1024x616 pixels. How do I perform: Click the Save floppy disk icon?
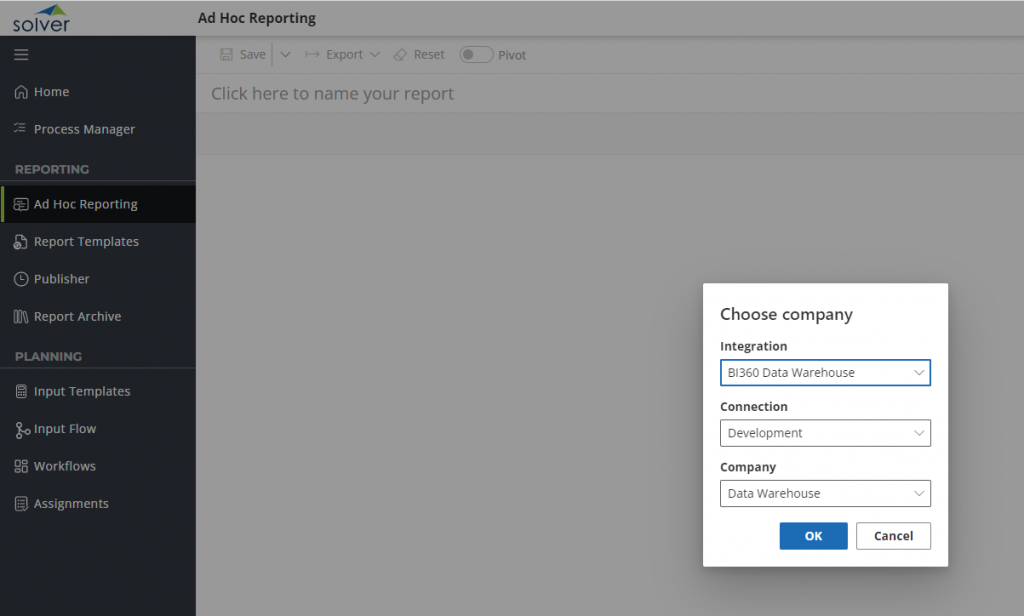(226, 55)
